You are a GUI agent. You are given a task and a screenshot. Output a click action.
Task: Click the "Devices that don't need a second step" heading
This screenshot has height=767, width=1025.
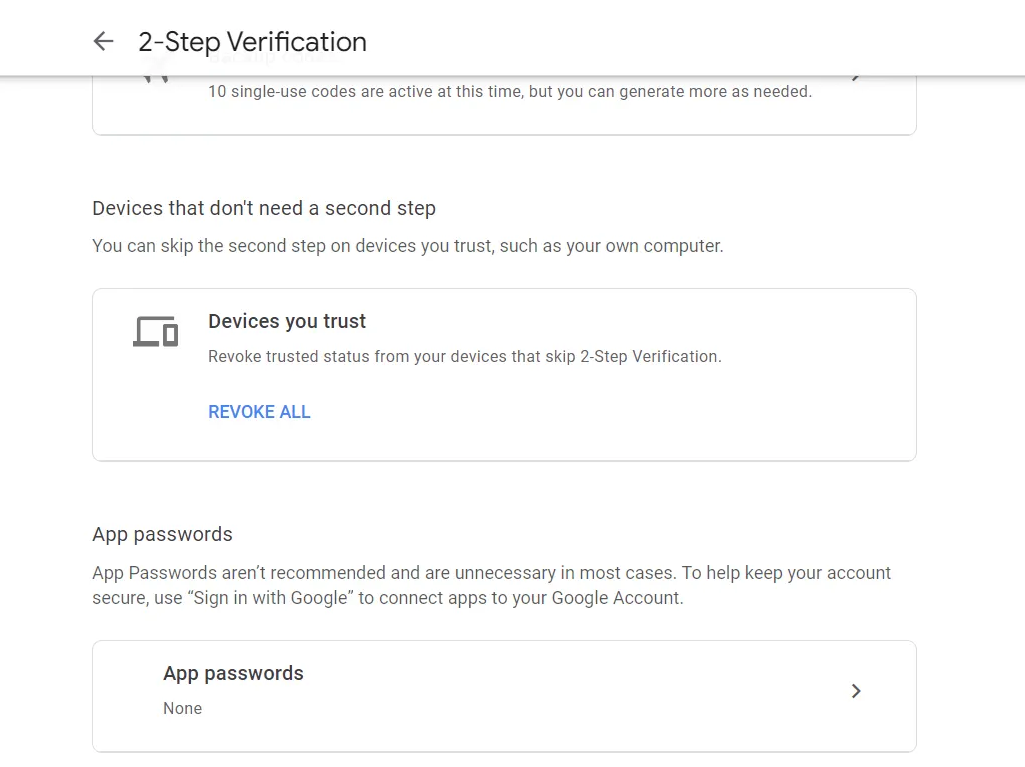264,208
